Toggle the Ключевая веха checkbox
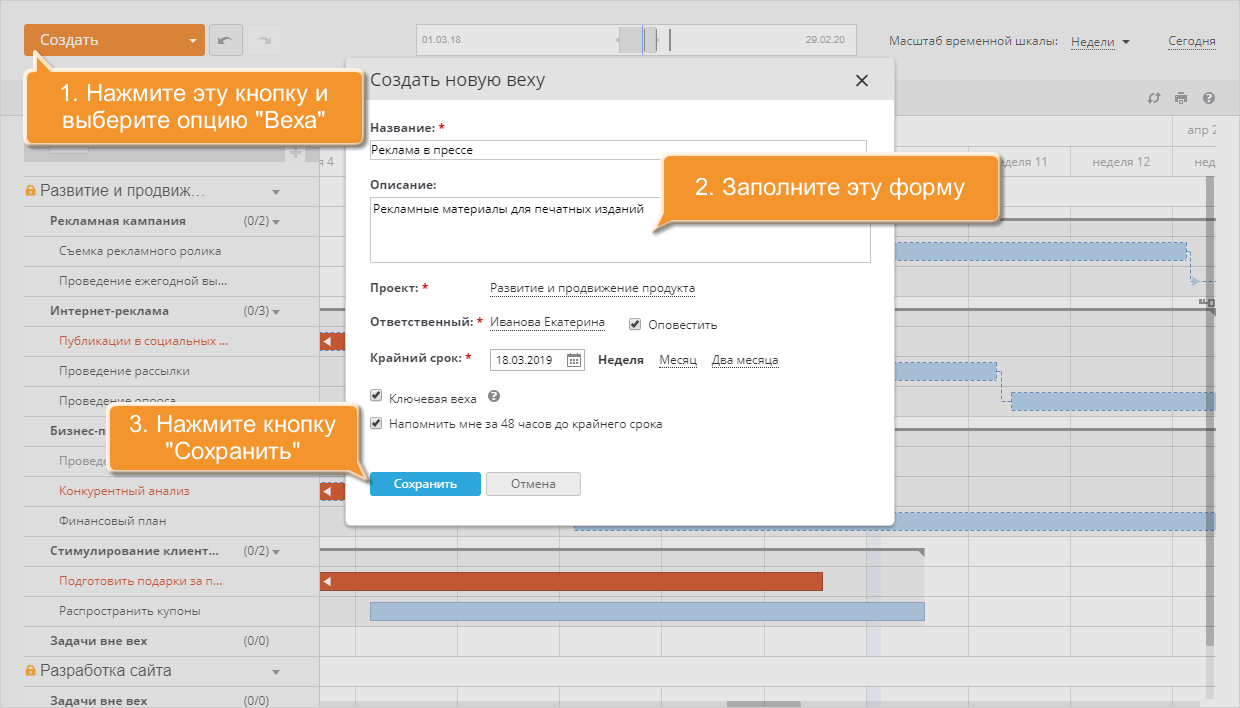1240x708 pixels. point(376,397)
